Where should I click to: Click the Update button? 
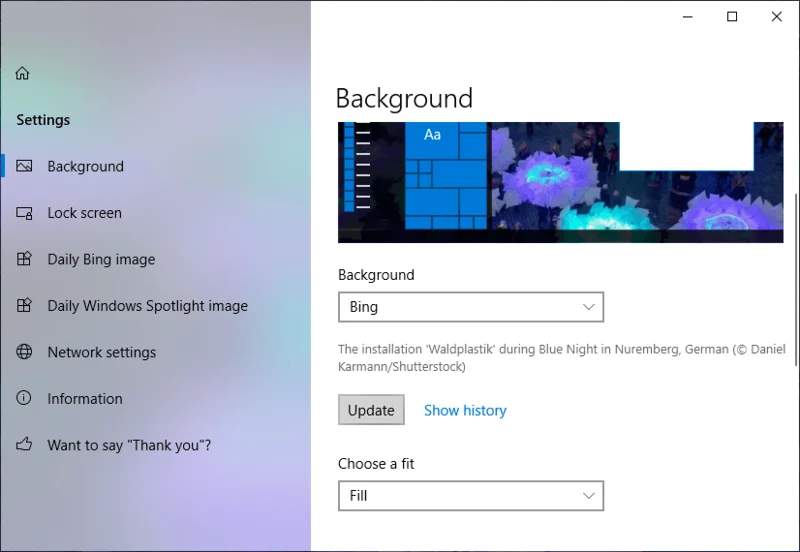[371, 410]
